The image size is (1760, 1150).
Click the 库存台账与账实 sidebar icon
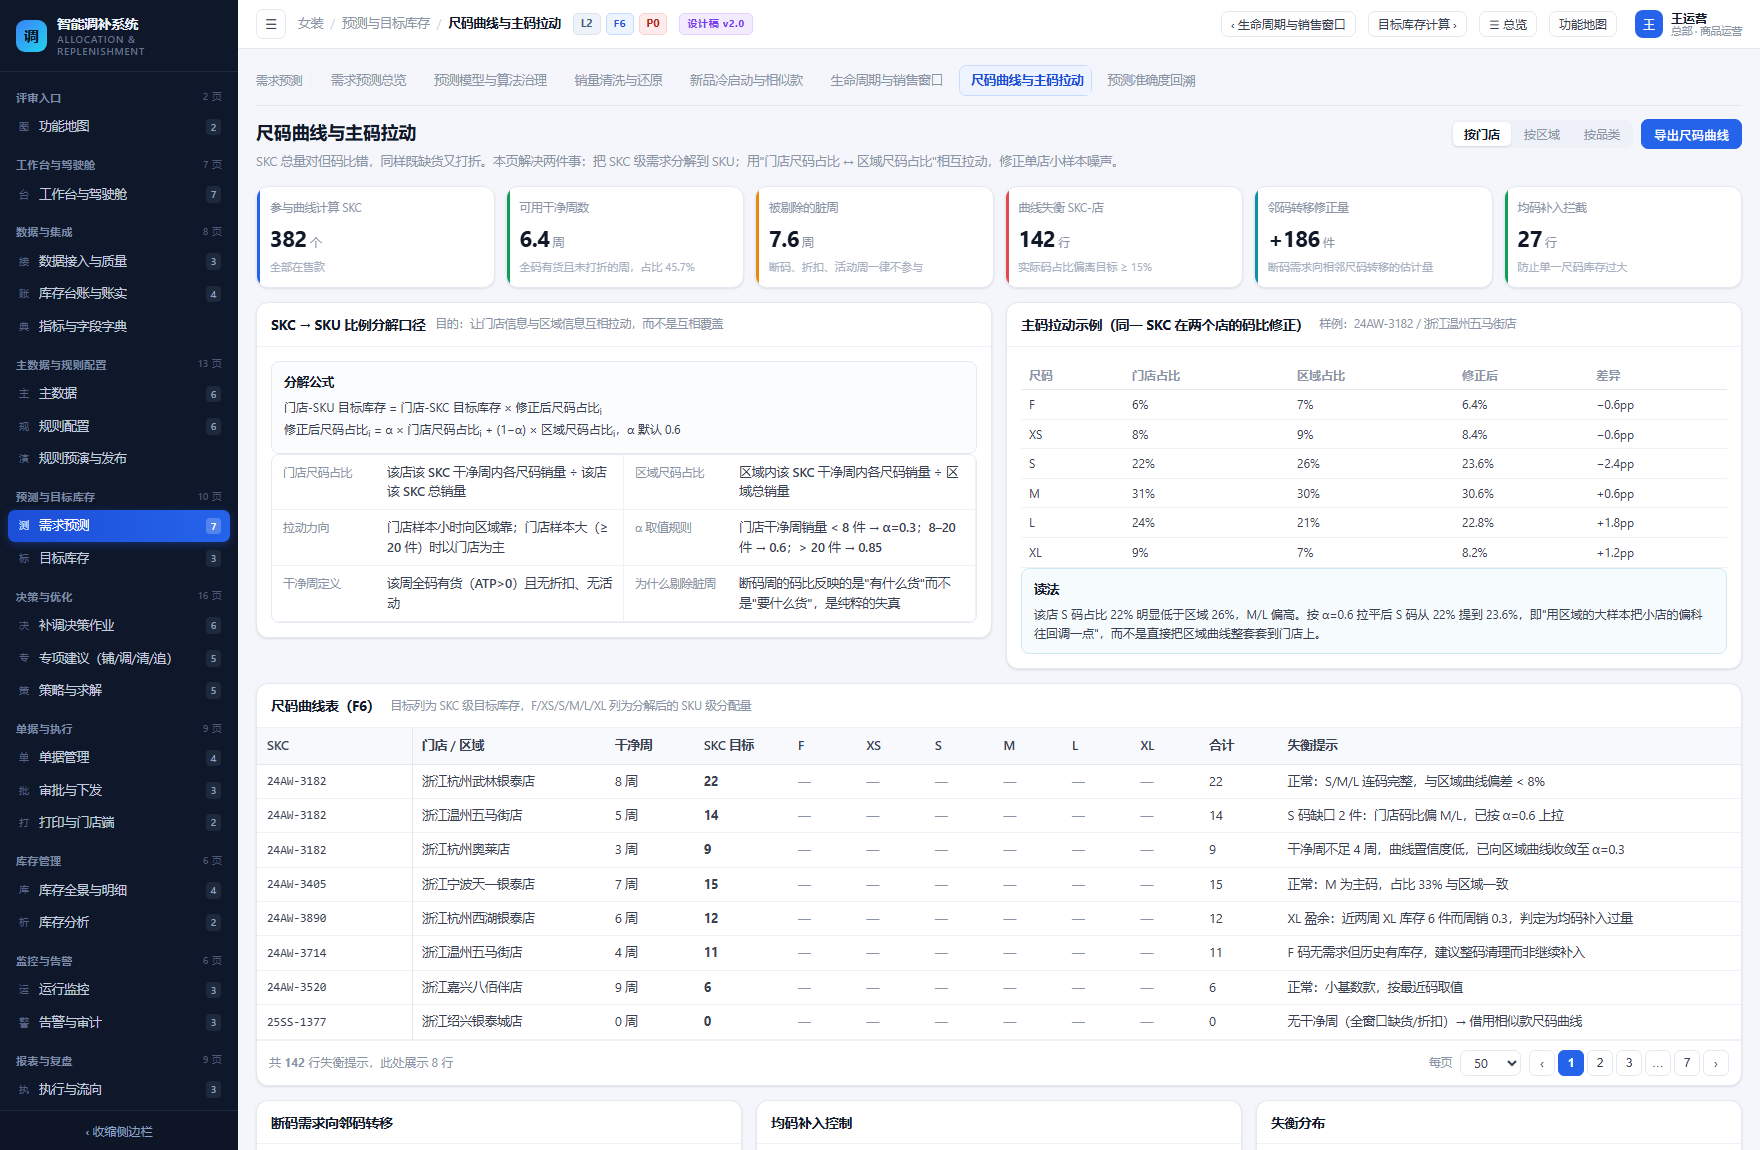coord(24,294)
